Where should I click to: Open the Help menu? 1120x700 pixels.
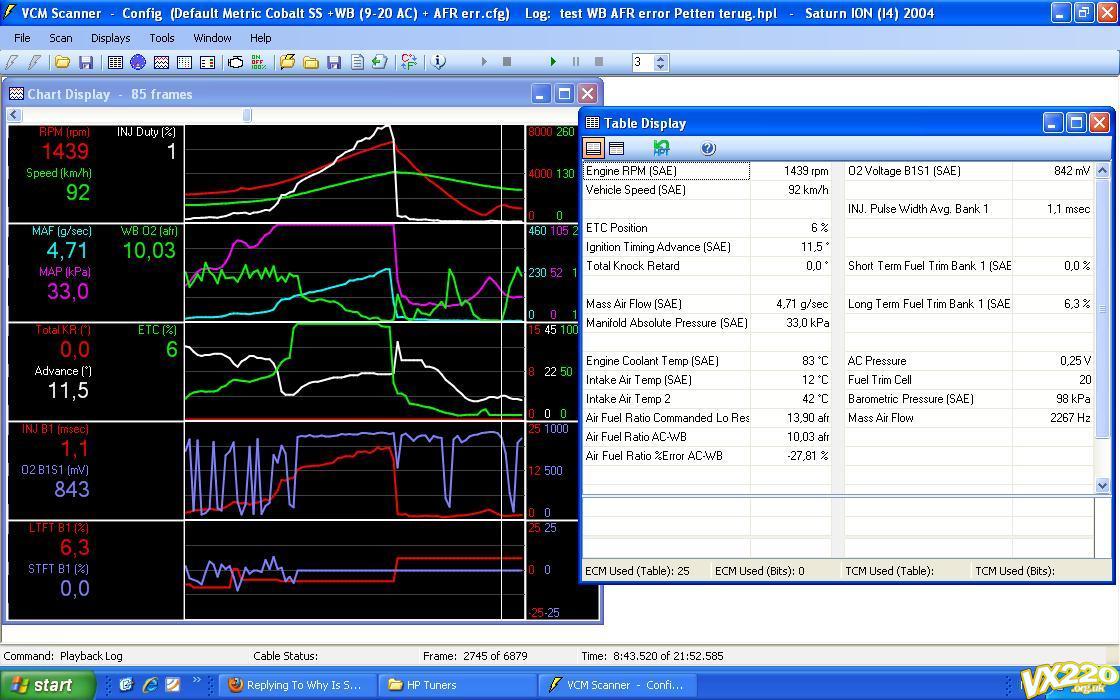[261, 38]
